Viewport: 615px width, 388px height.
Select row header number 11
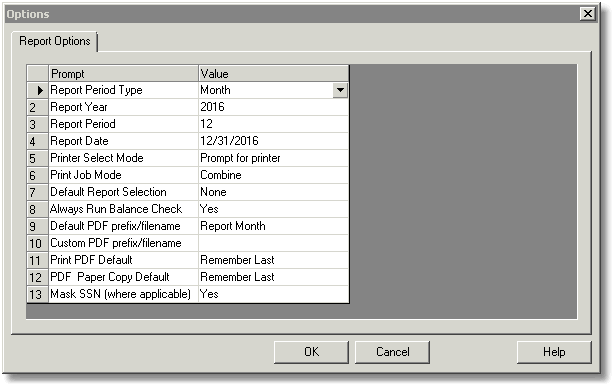click(38, 260)
